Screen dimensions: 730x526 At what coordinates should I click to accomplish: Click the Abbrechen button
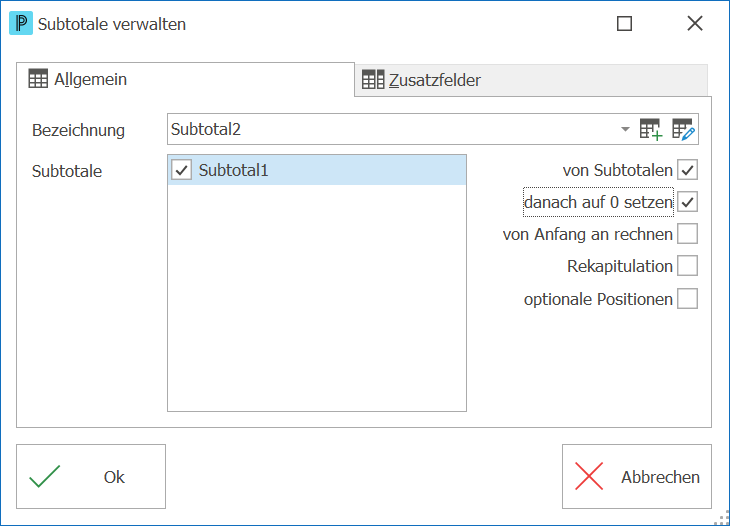pos(636,477)
